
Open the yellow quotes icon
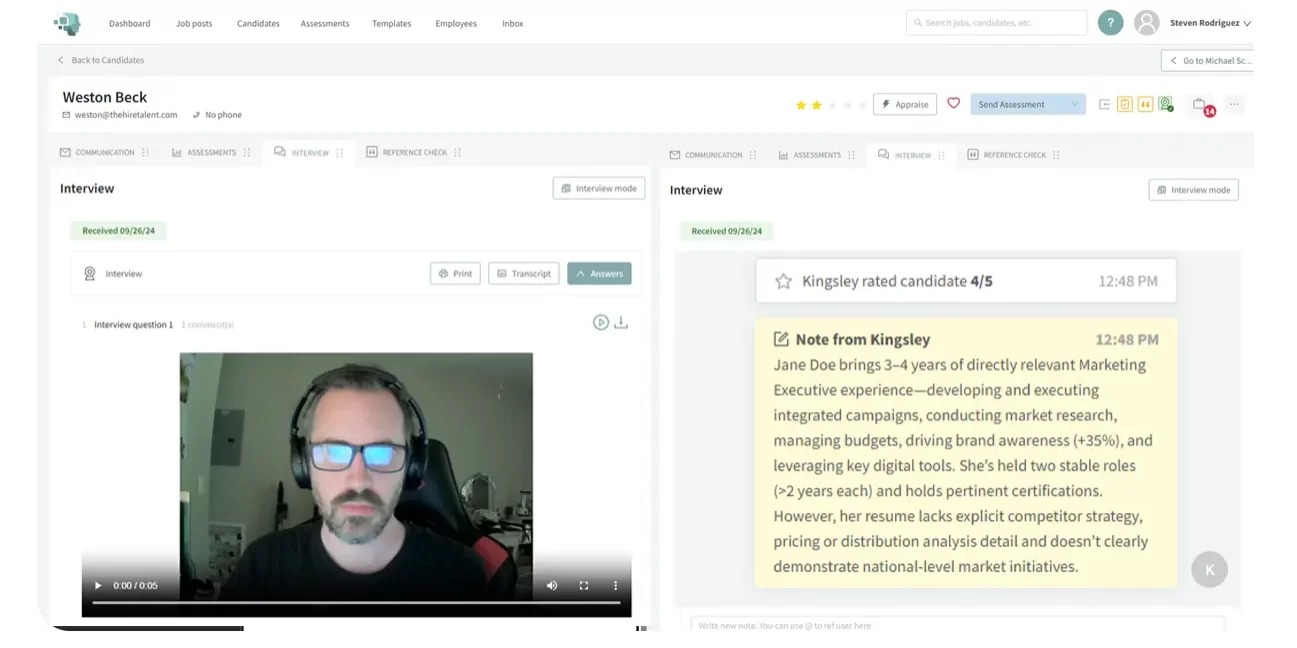[x=1145, y=103]
